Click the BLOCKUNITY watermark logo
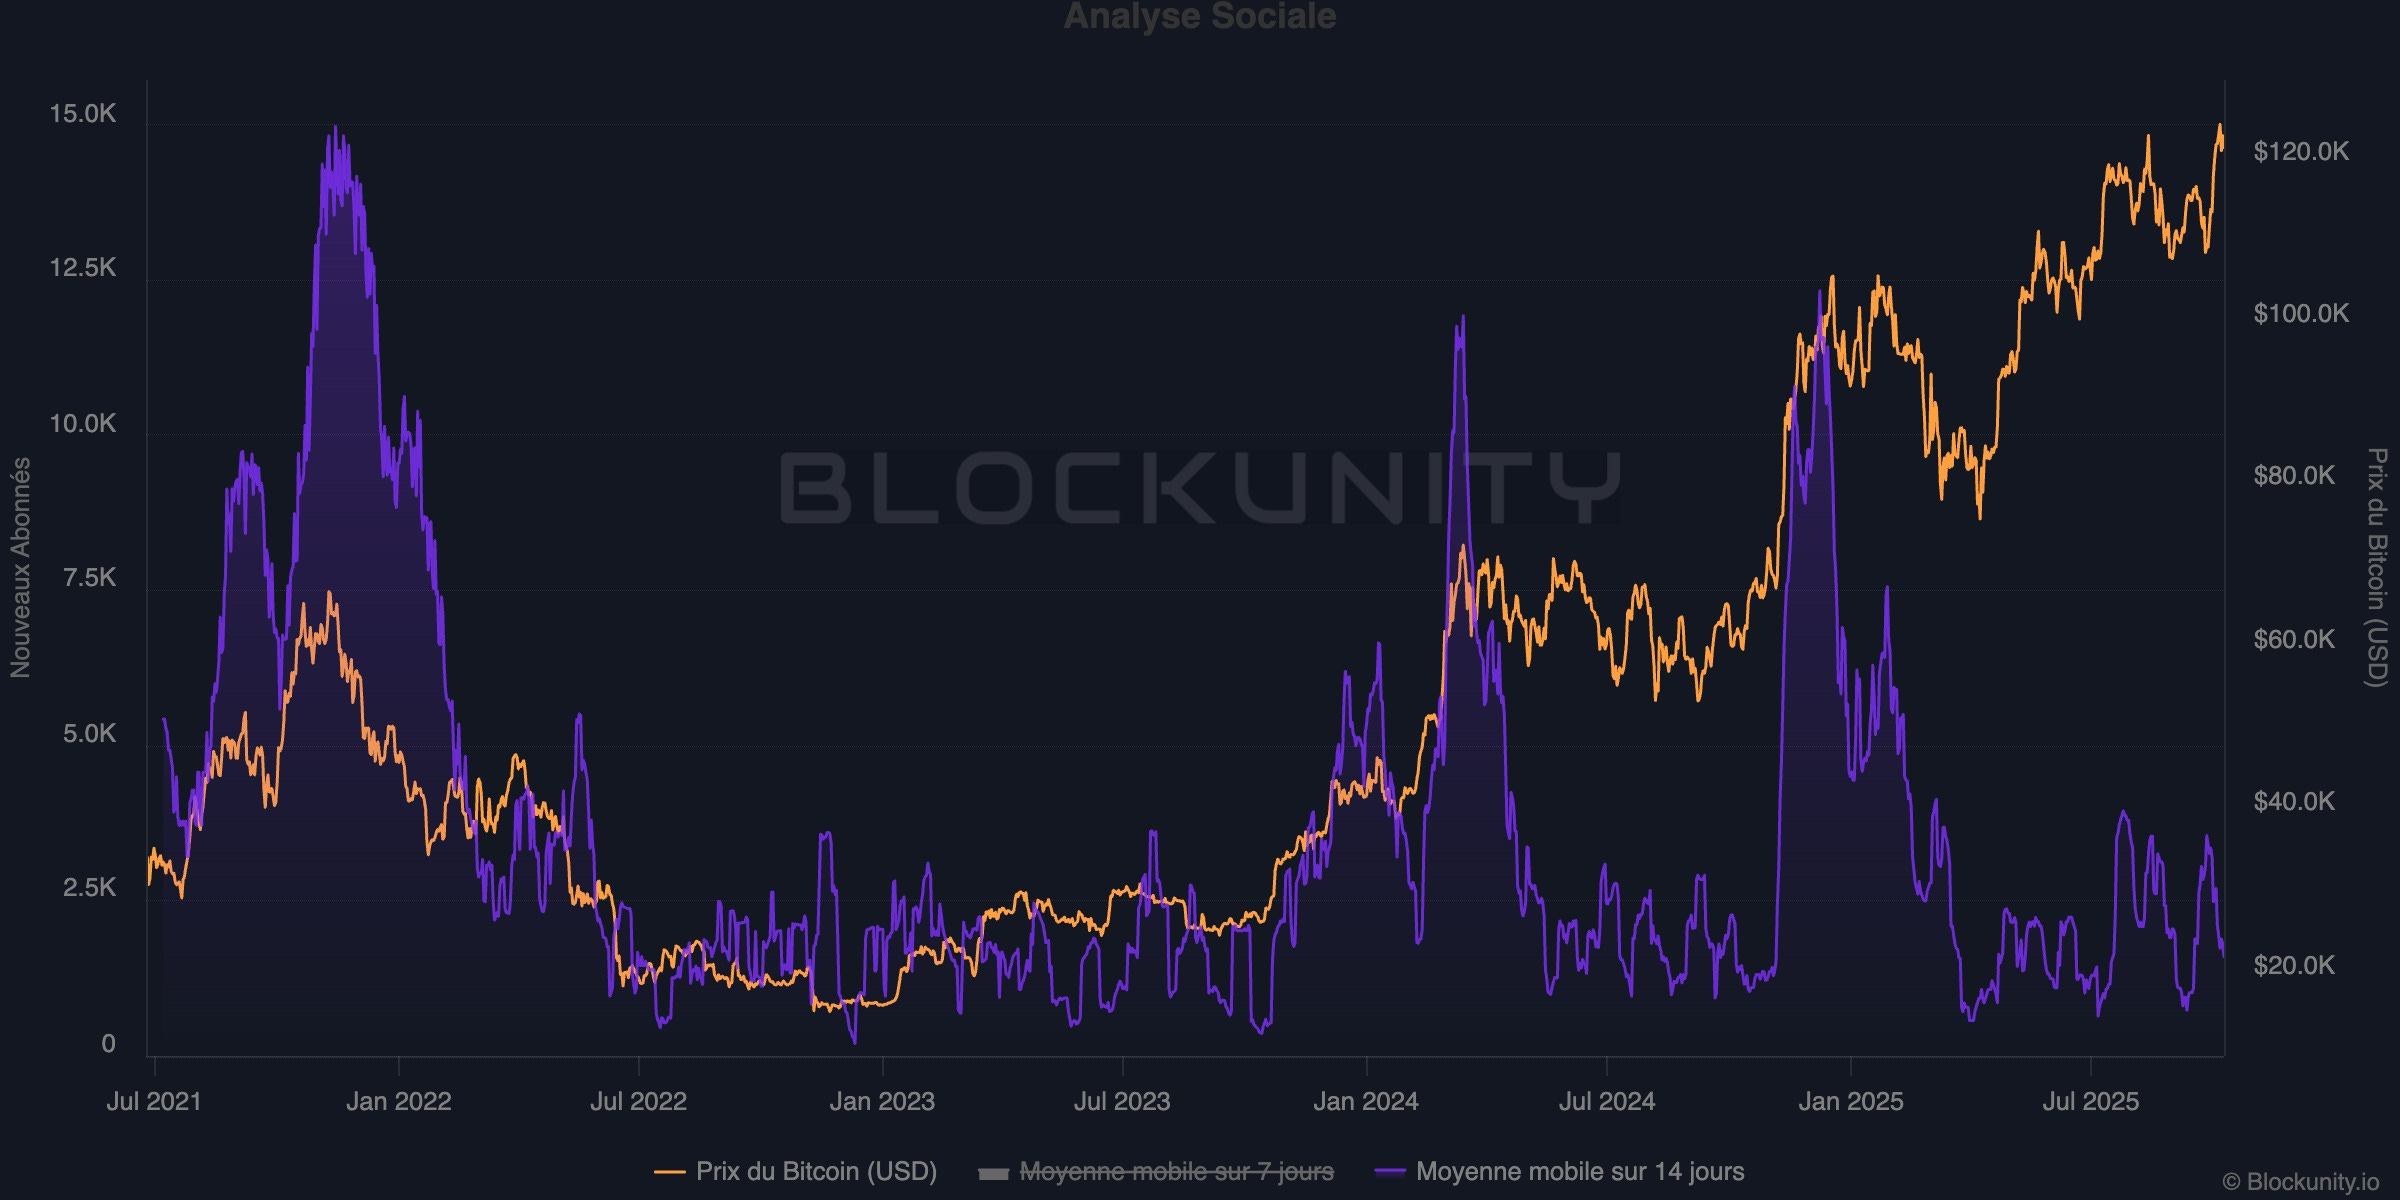The width and height of the screenshot is (2400, 1200). click(x=1199, y=488)
